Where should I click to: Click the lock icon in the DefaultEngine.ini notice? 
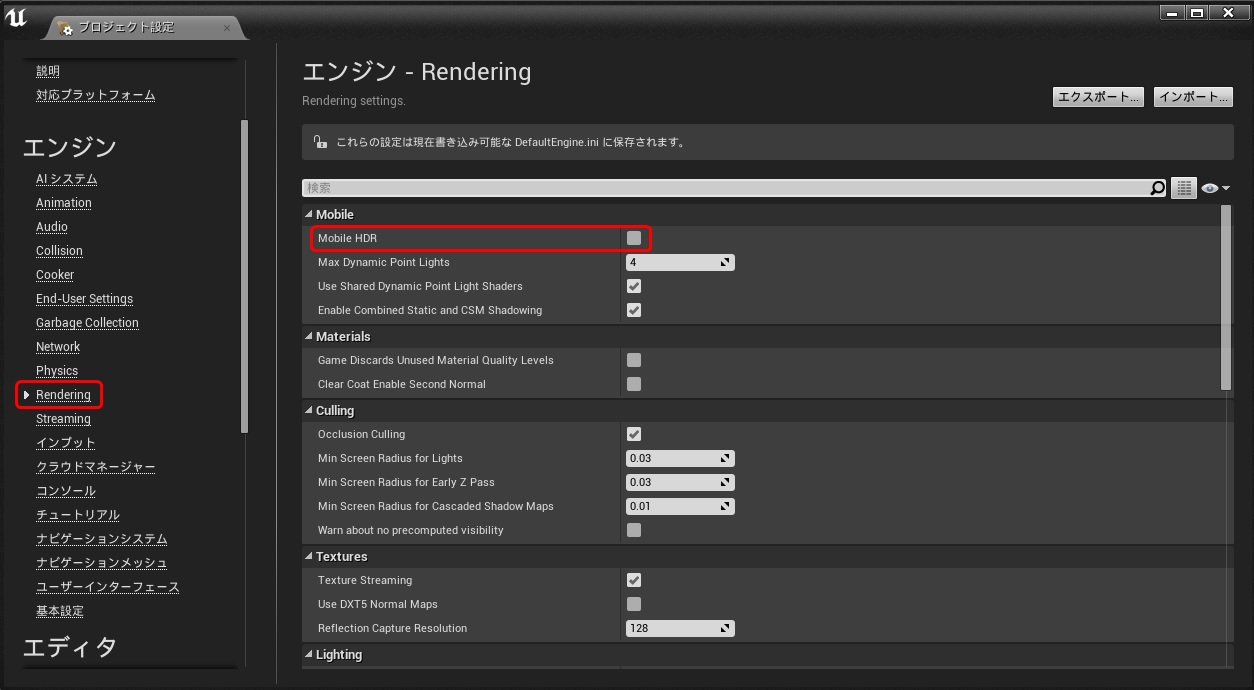tap(319, 142)
